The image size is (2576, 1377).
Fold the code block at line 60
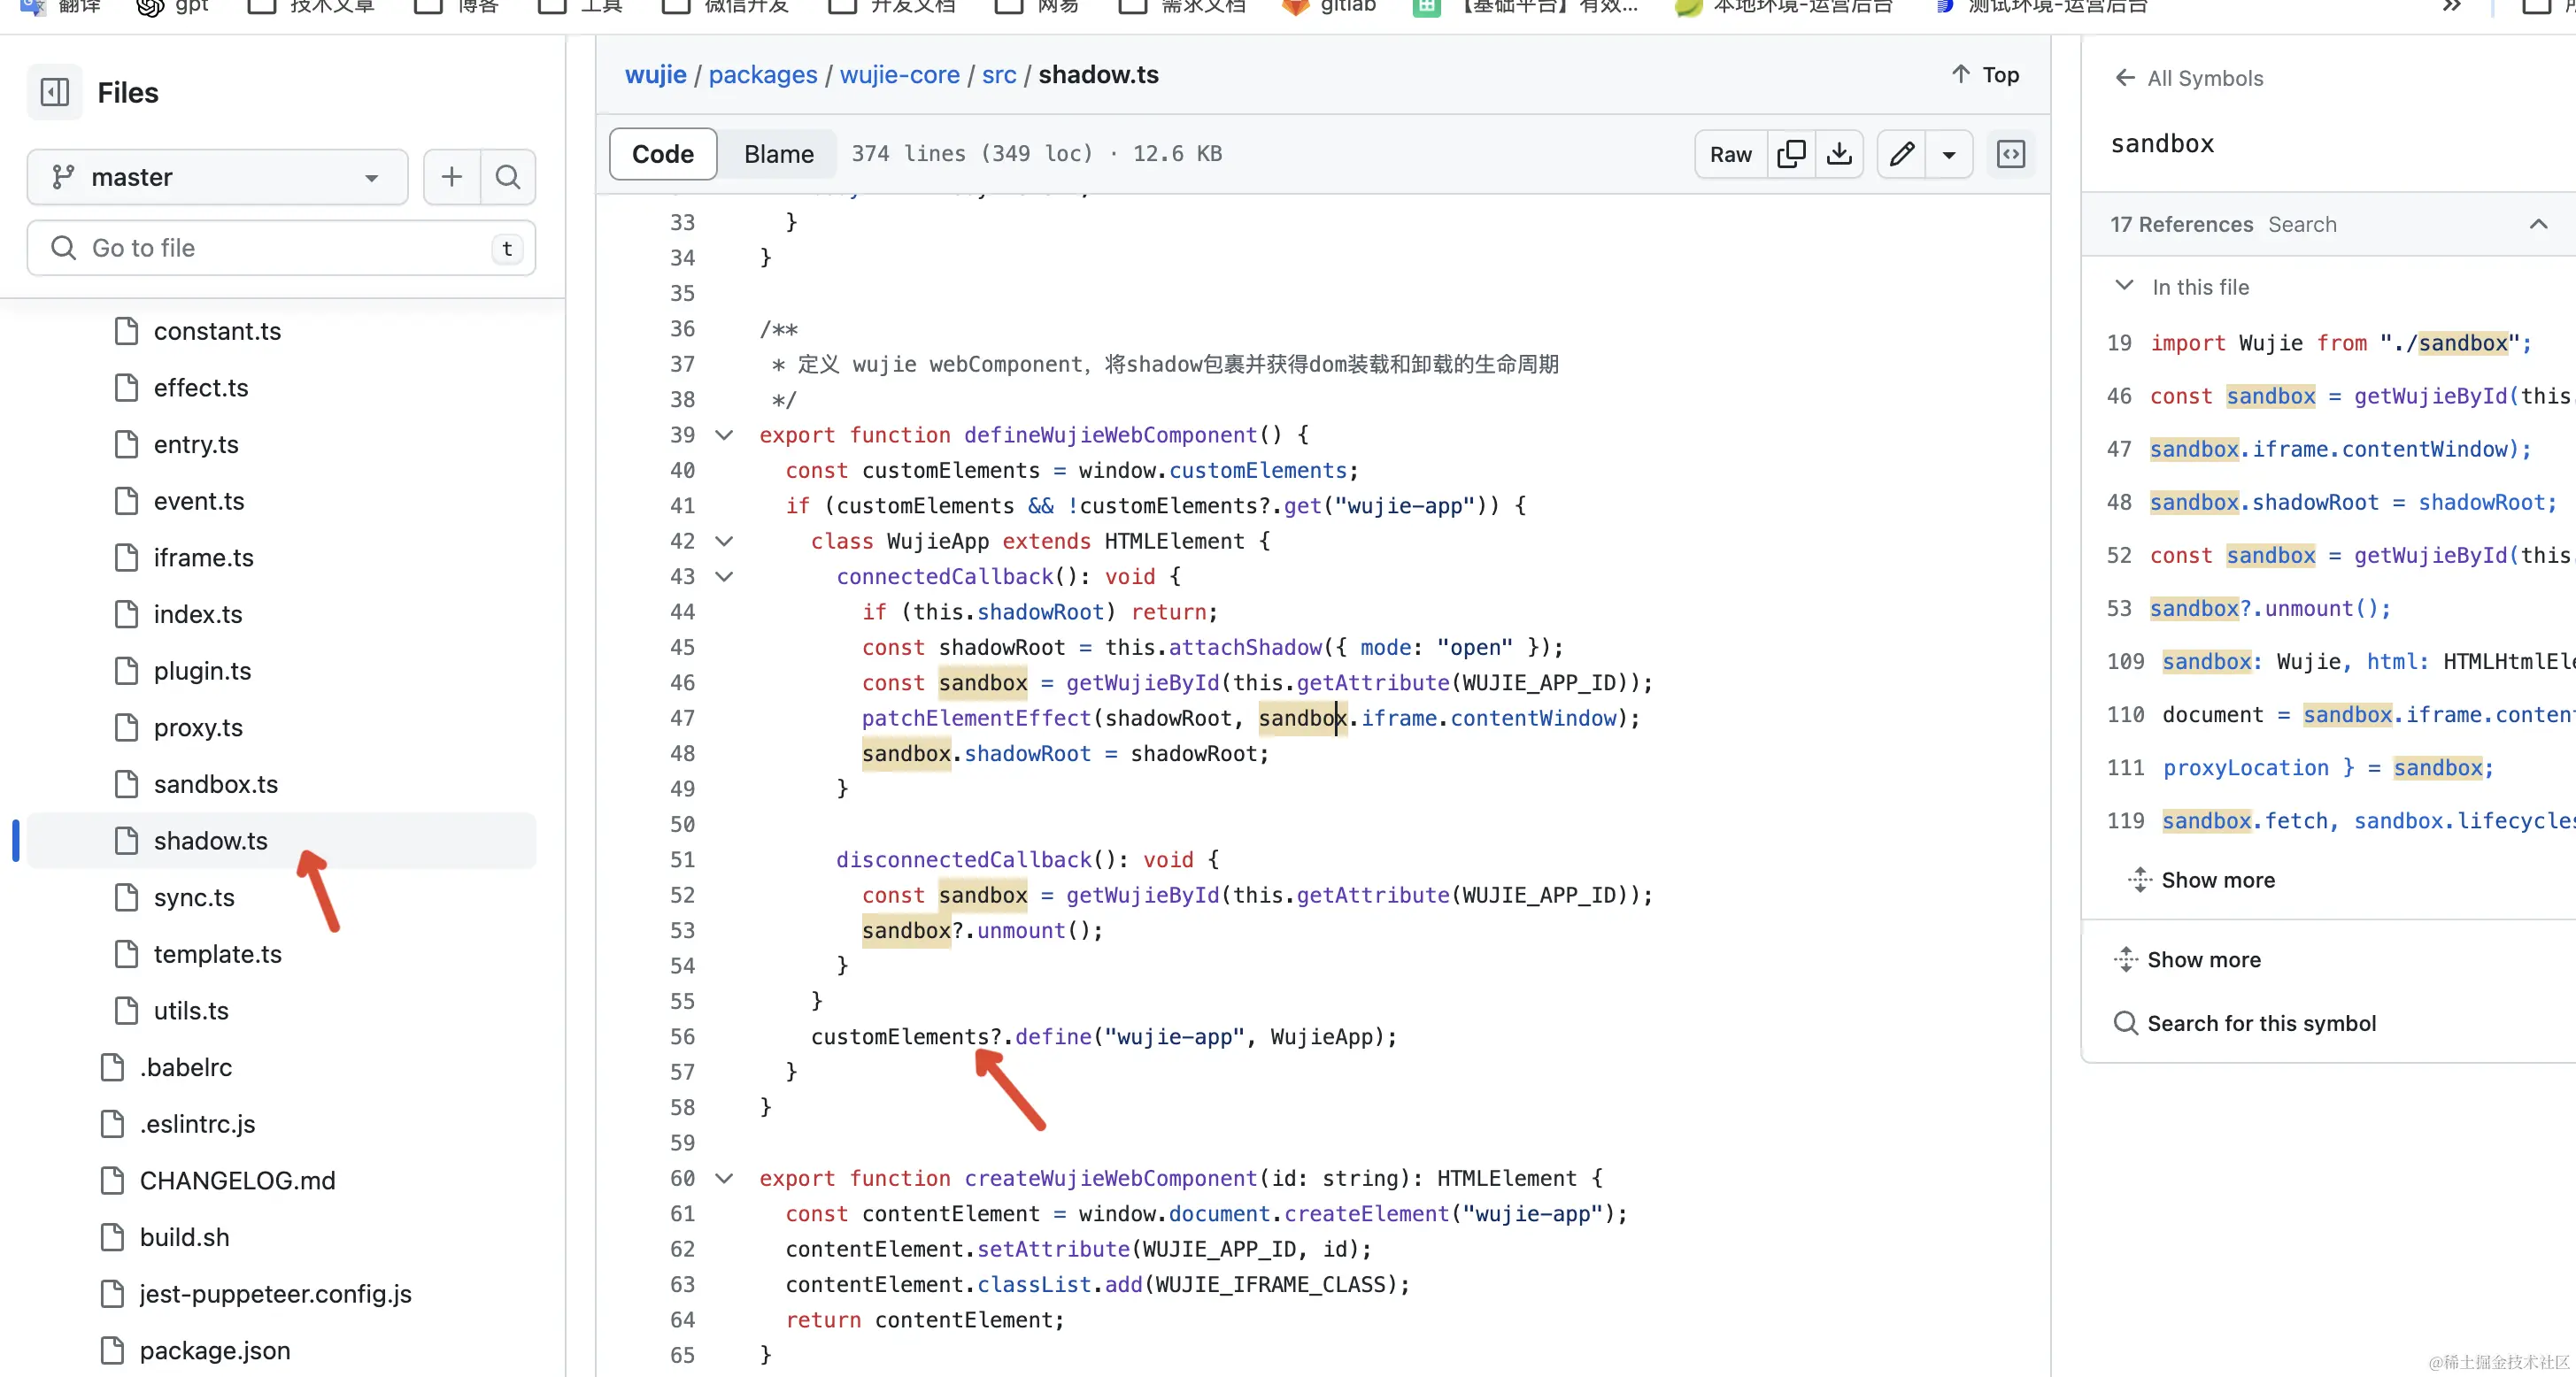point(724,1178)
